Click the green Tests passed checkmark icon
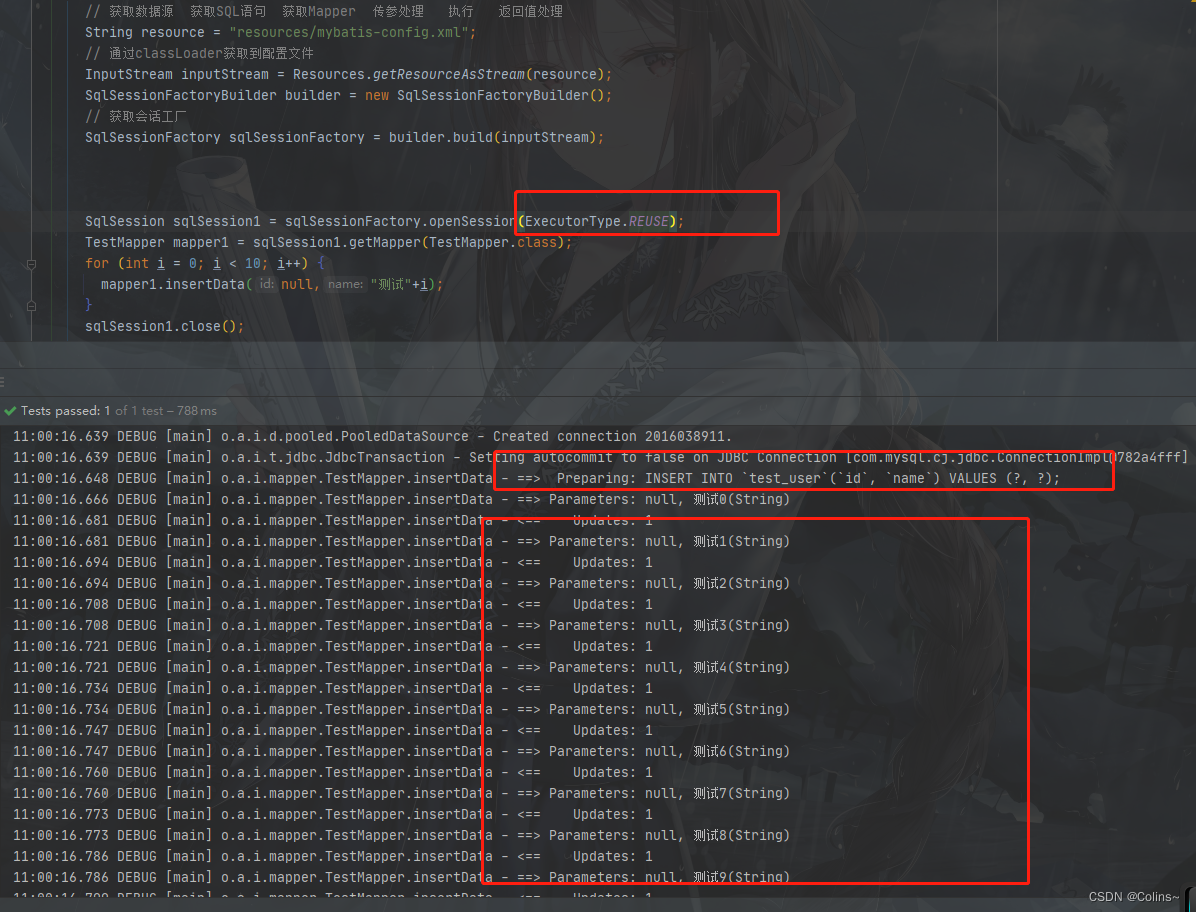The width and height of the screenshot is (1196, 912). pos(10,411)
